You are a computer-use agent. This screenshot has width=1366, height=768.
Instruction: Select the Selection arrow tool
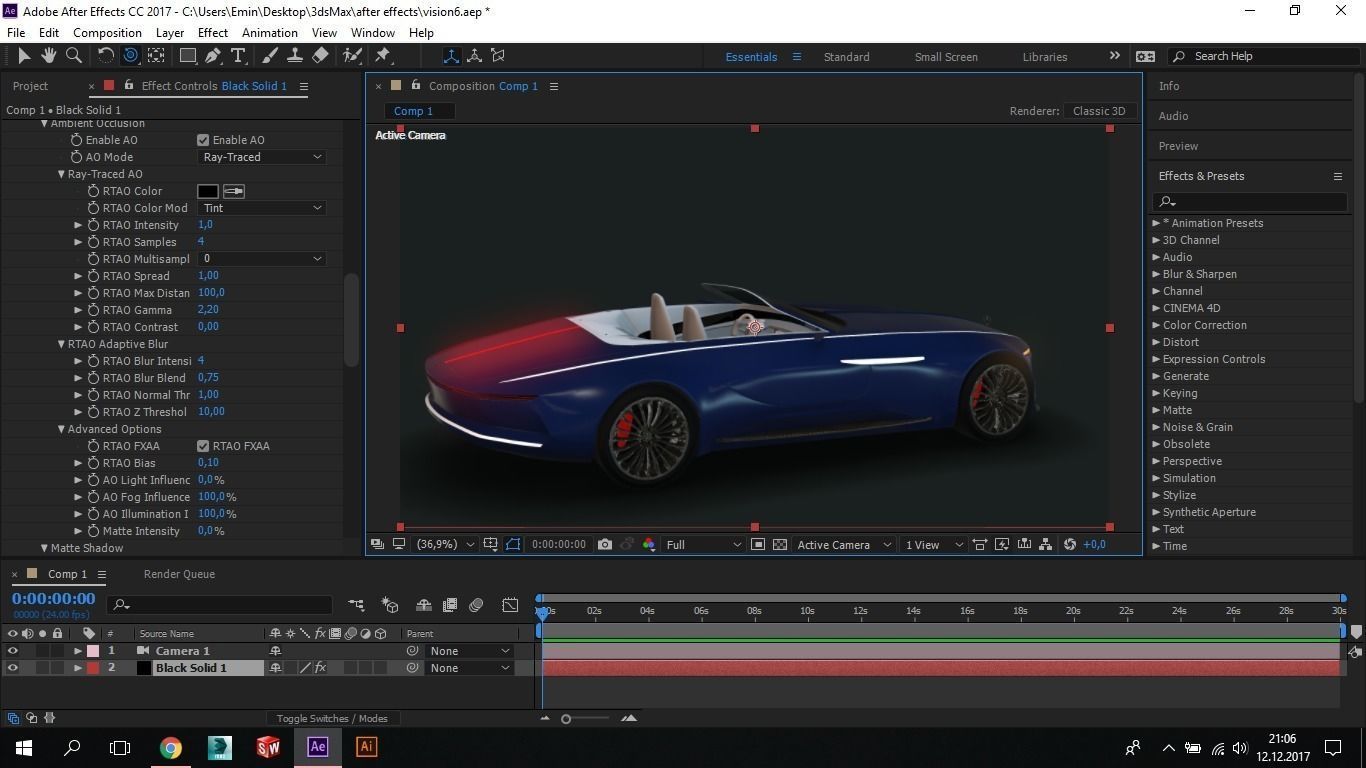24,56
